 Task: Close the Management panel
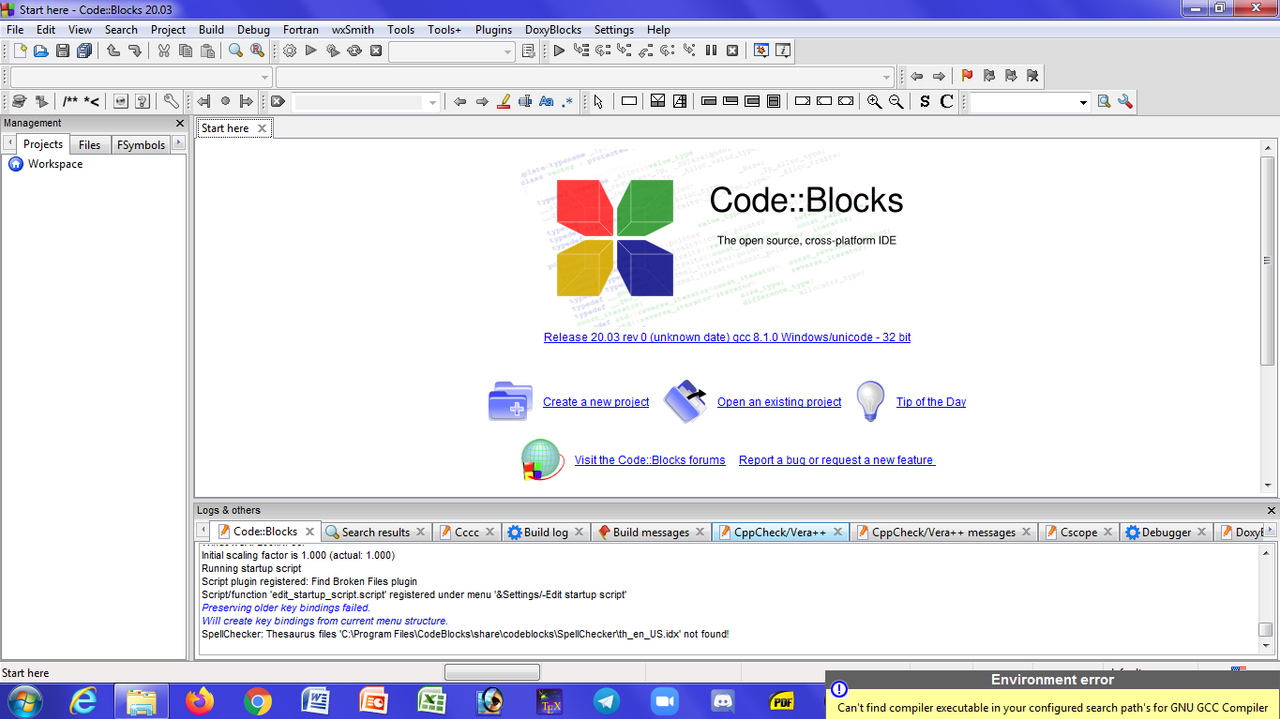pos(180,123)
